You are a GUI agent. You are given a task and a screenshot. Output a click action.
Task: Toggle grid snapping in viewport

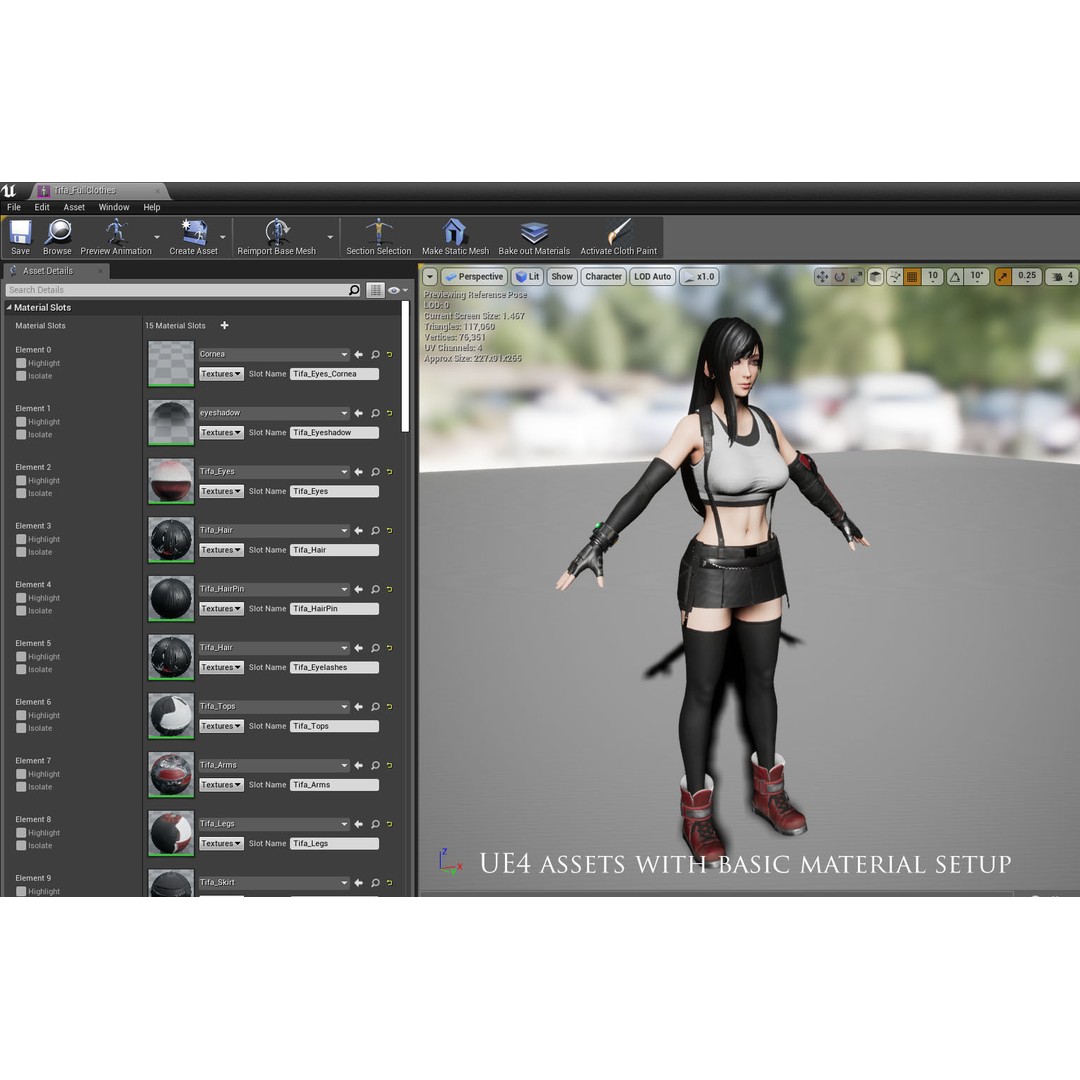[912, 277]
